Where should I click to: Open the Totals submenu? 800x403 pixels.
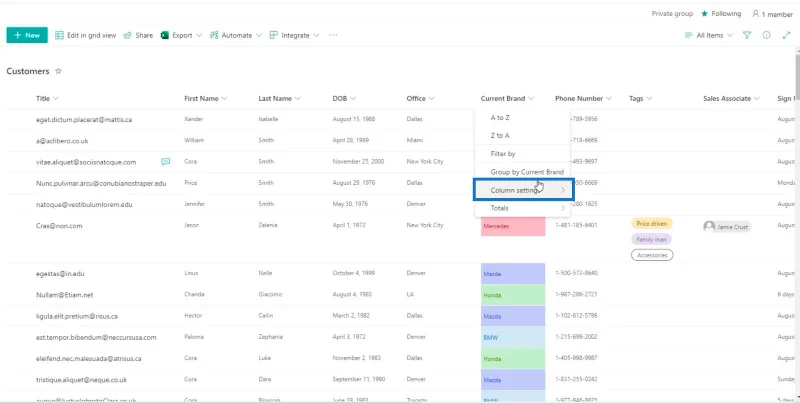coord(522,208)
